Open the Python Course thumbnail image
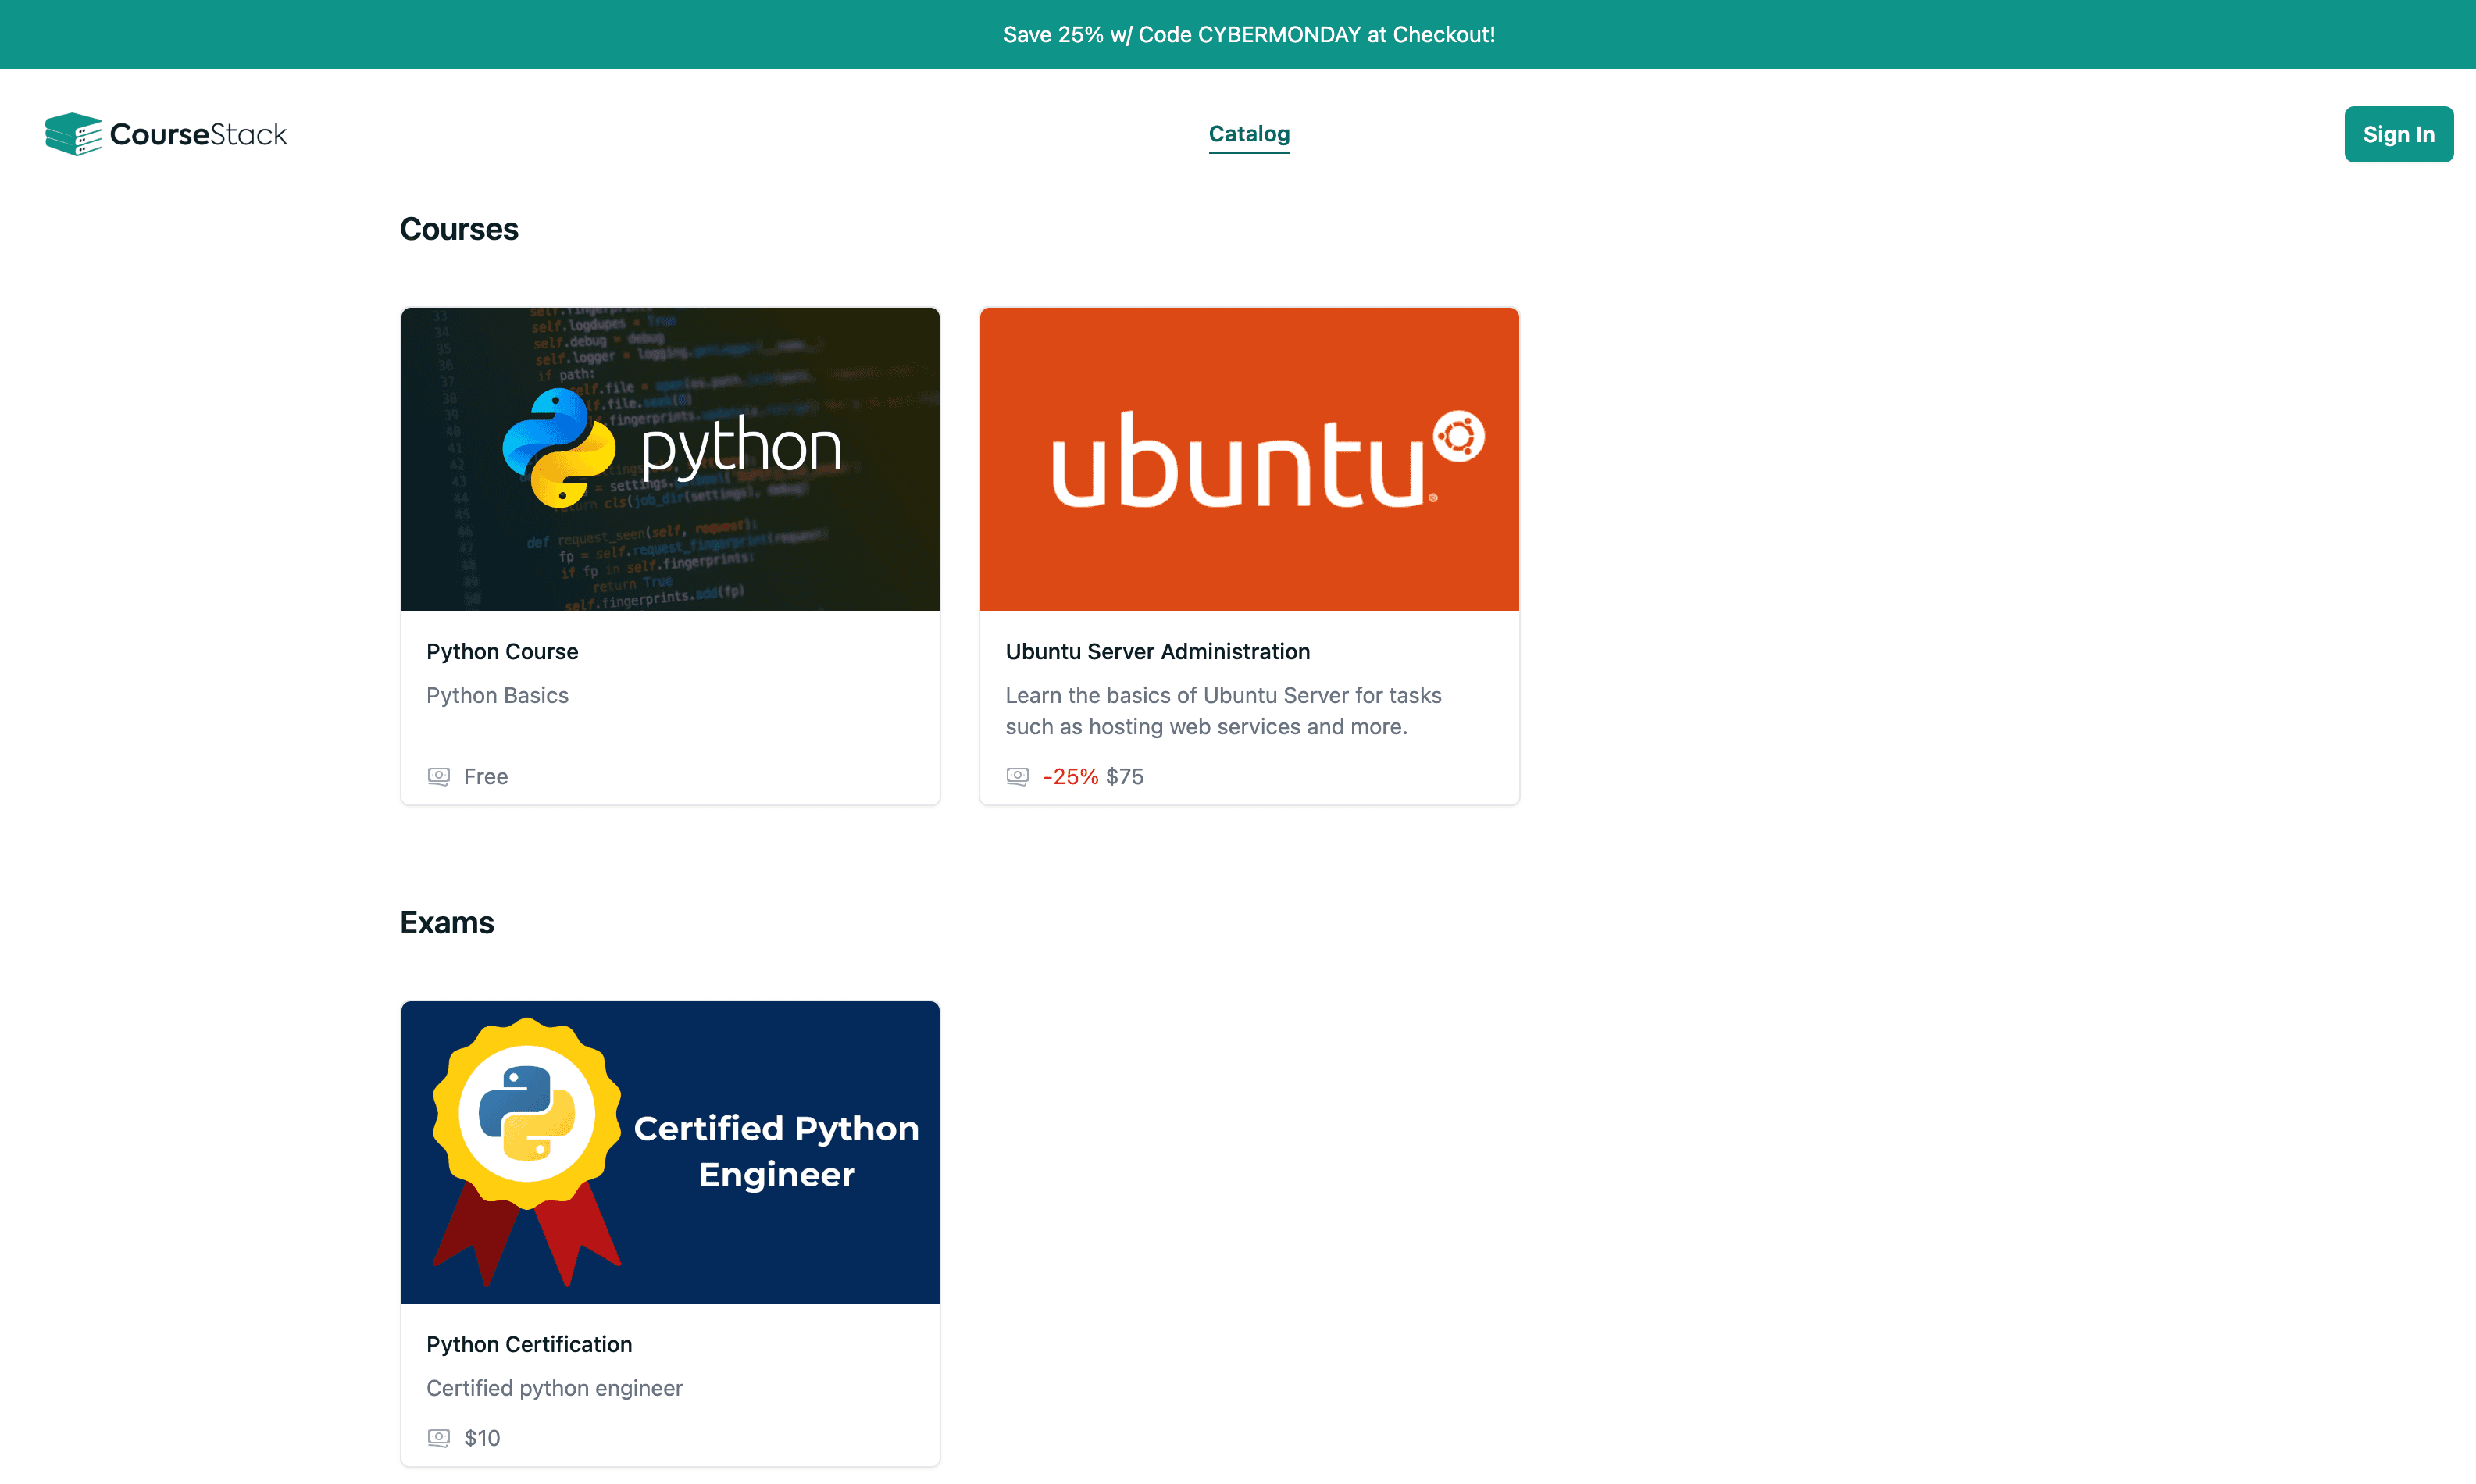This screenshot has height=1484, width=2476. [x=670, y=459]
